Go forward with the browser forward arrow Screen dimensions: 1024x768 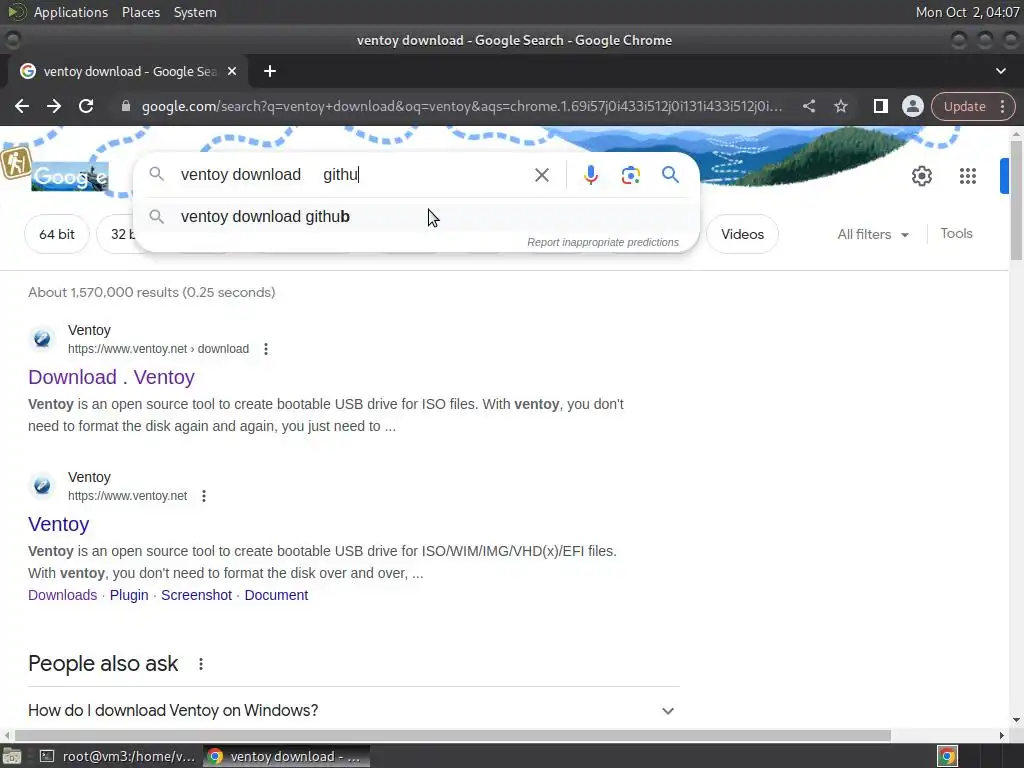[x=54, y=106]
